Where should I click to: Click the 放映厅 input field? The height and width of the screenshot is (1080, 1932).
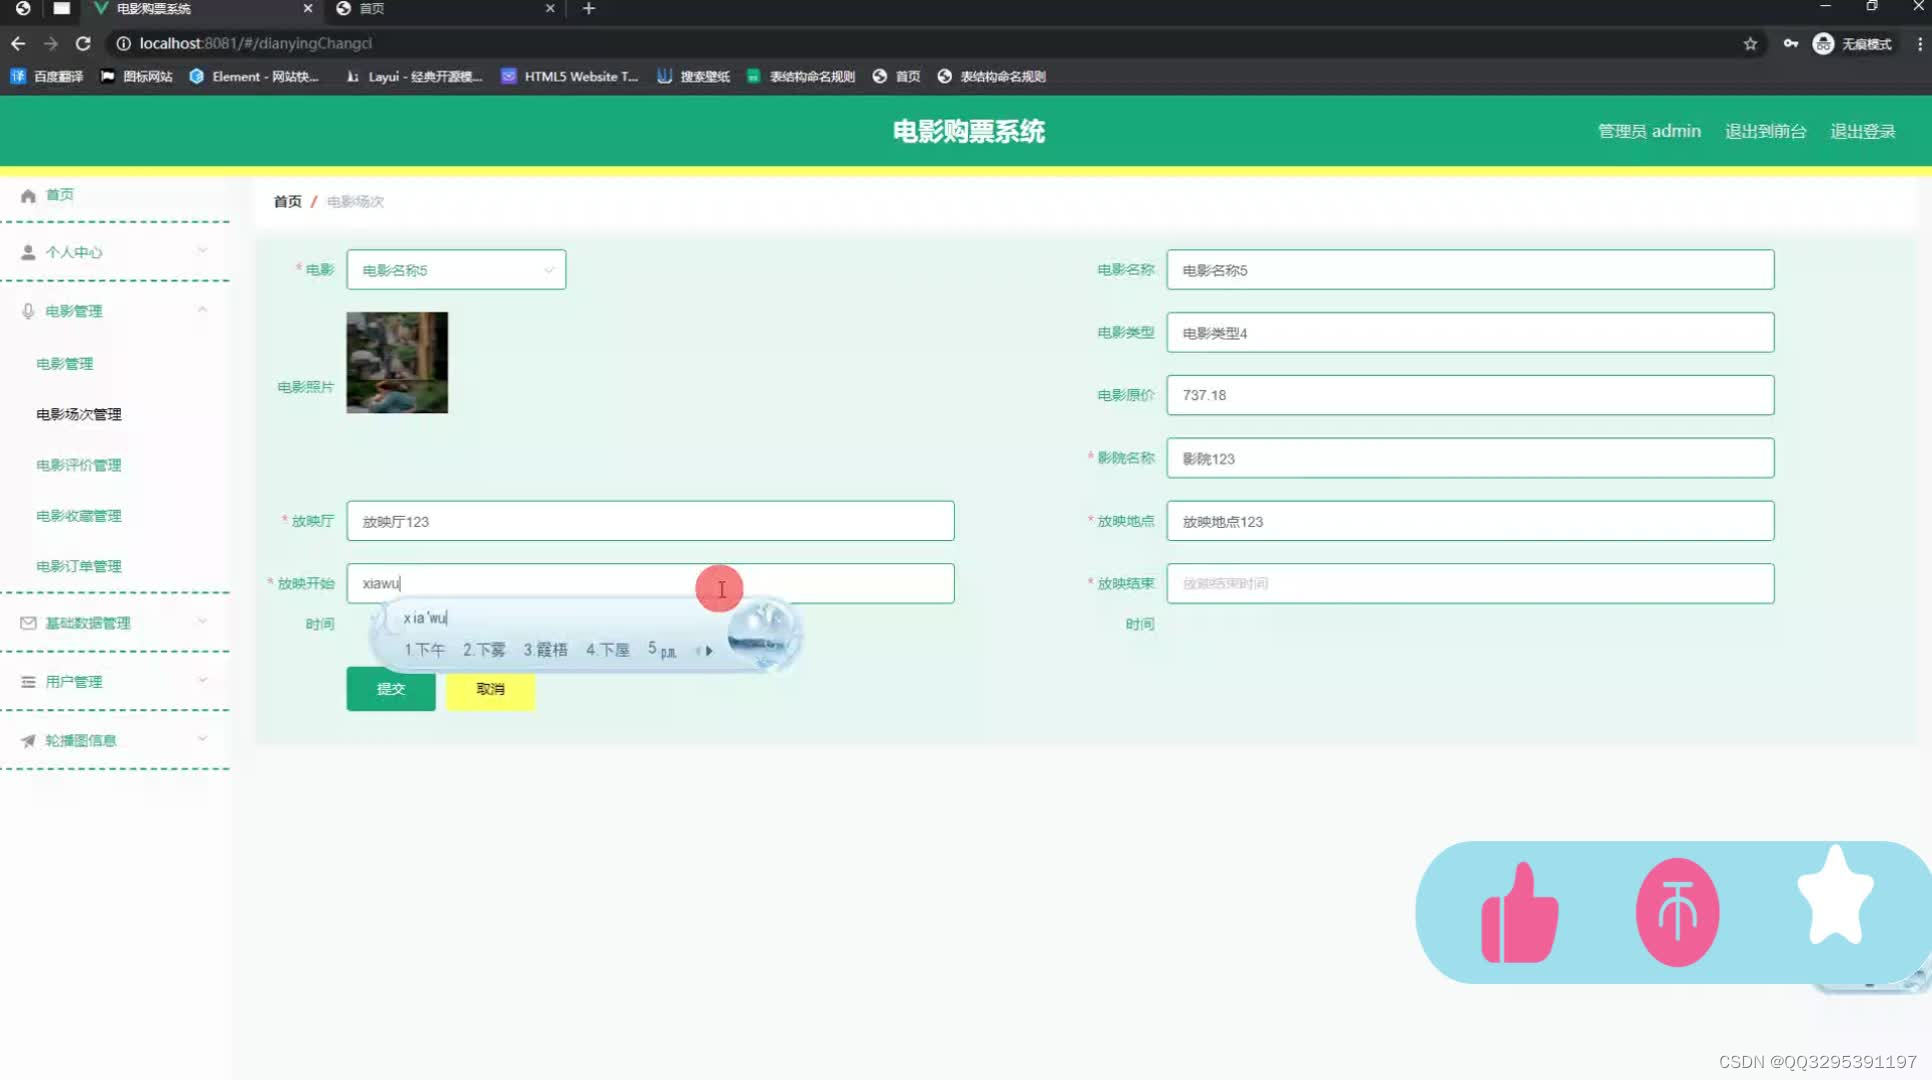(x=650, y=521)
